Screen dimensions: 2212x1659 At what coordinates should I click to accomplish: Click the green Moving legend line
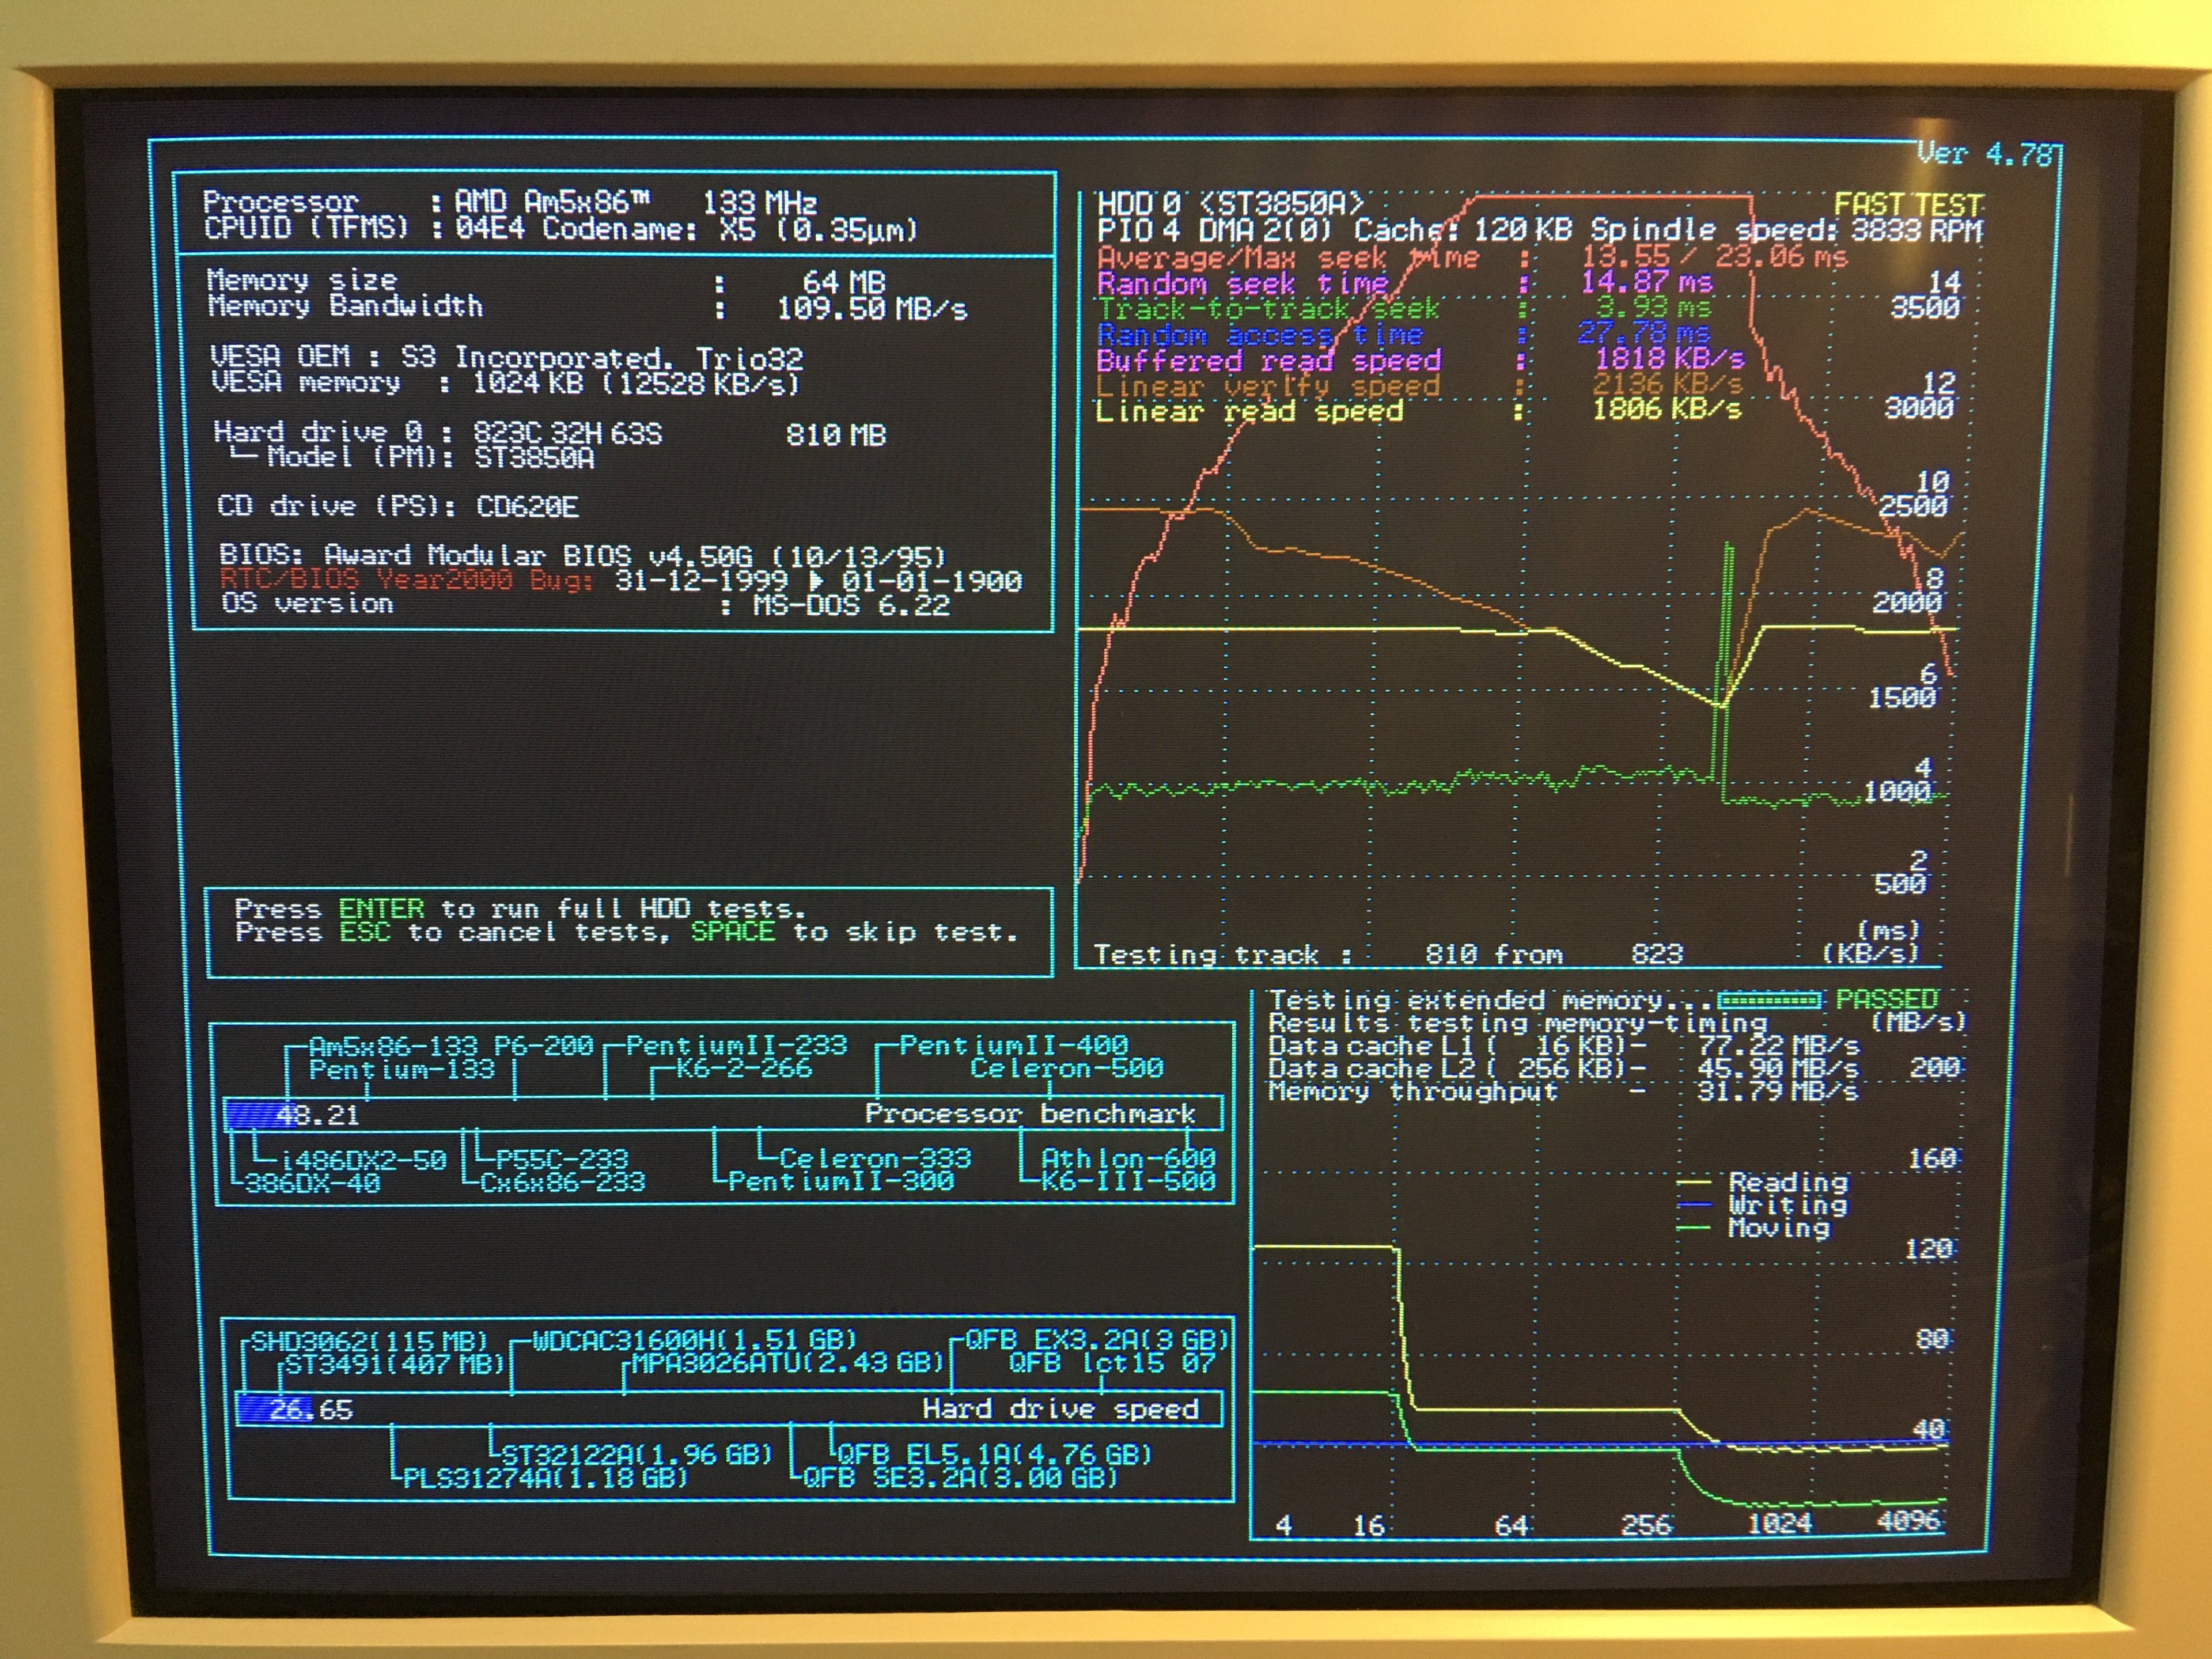click(1694, 1228)
